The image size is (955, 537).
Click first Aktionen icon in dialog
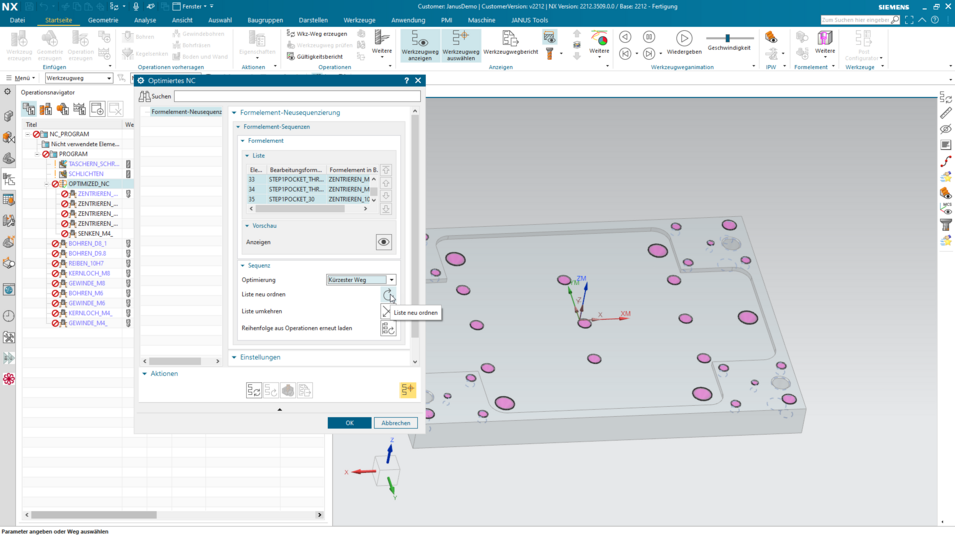[x=254, y=390]
